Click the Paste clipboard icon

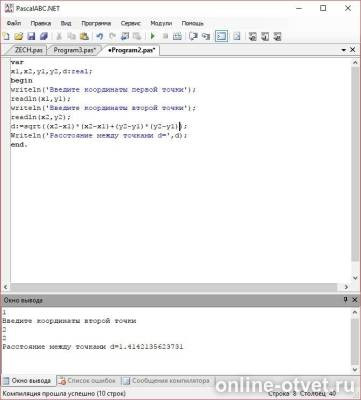(x=84, y=36)
